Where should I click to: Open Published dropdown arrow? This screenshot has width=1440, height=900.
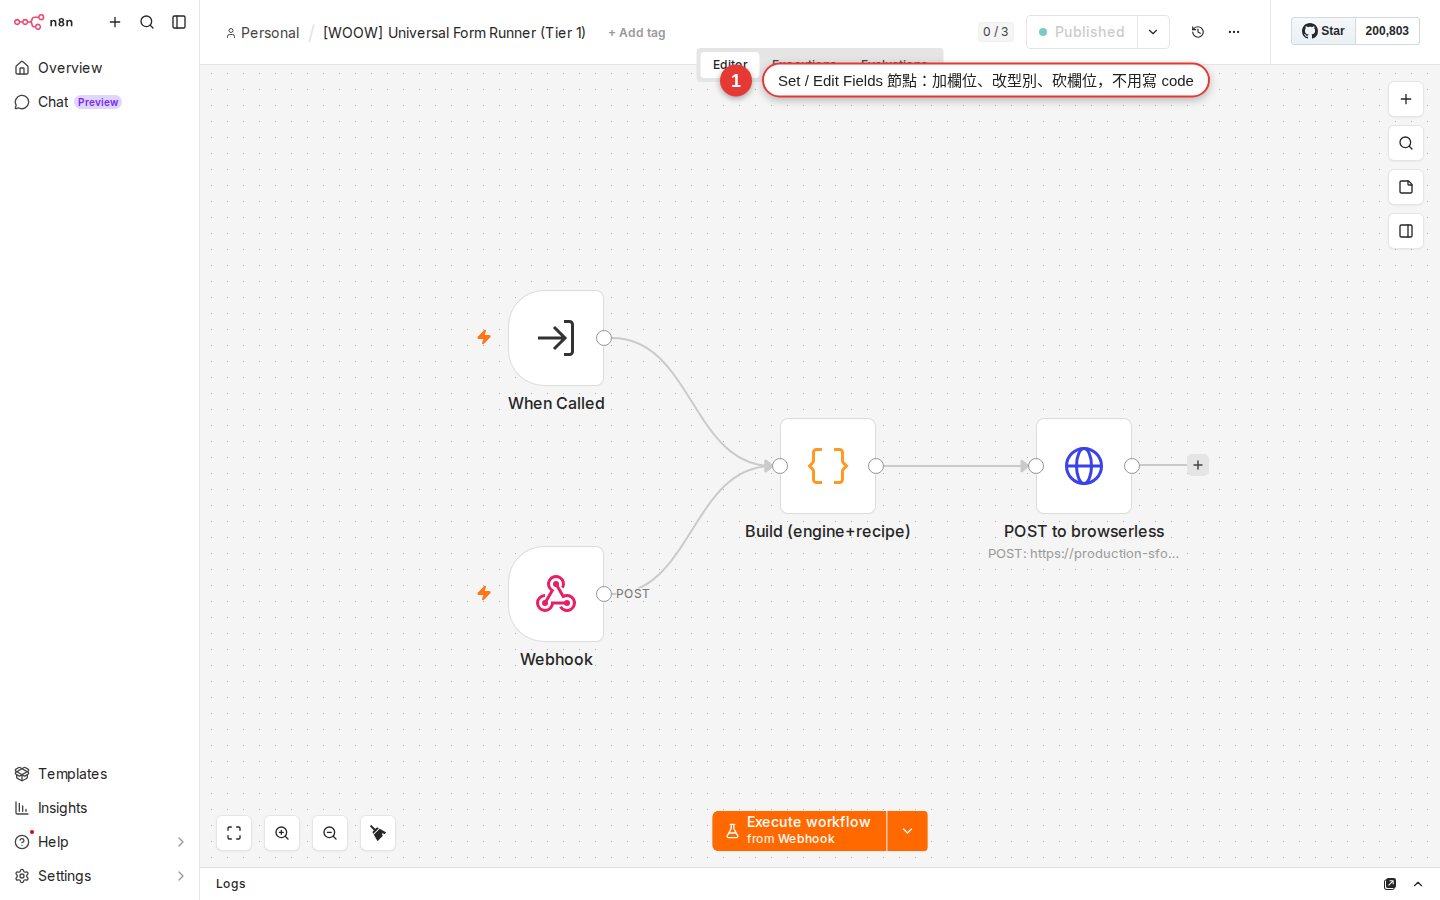click(1154, 32)
